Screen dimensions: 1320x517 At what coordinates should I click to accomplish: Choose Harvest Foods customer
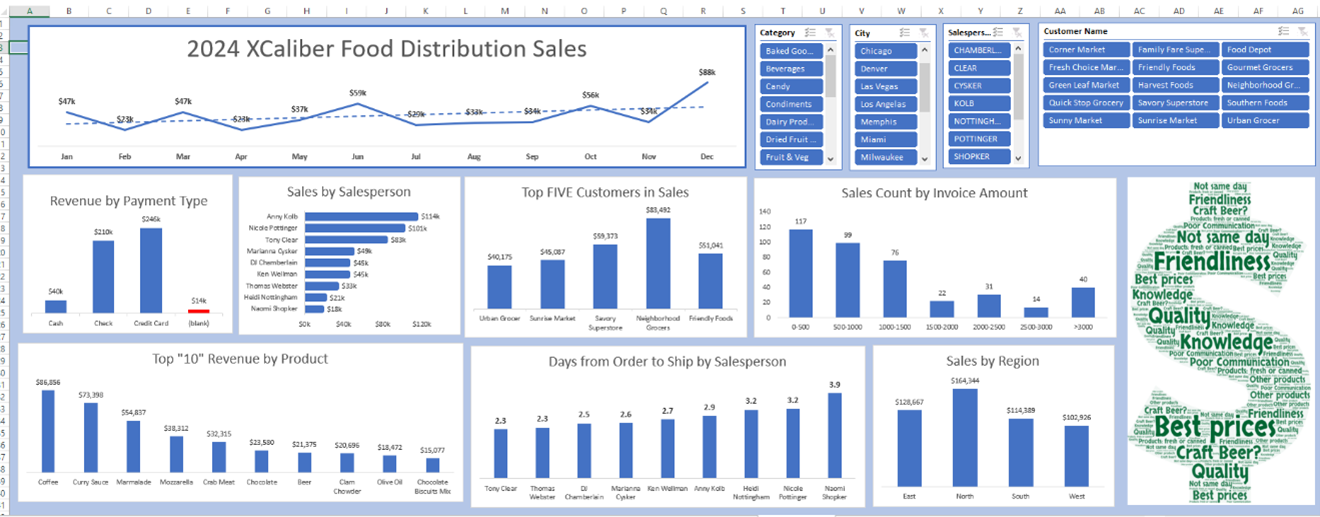coord(1176,85)
